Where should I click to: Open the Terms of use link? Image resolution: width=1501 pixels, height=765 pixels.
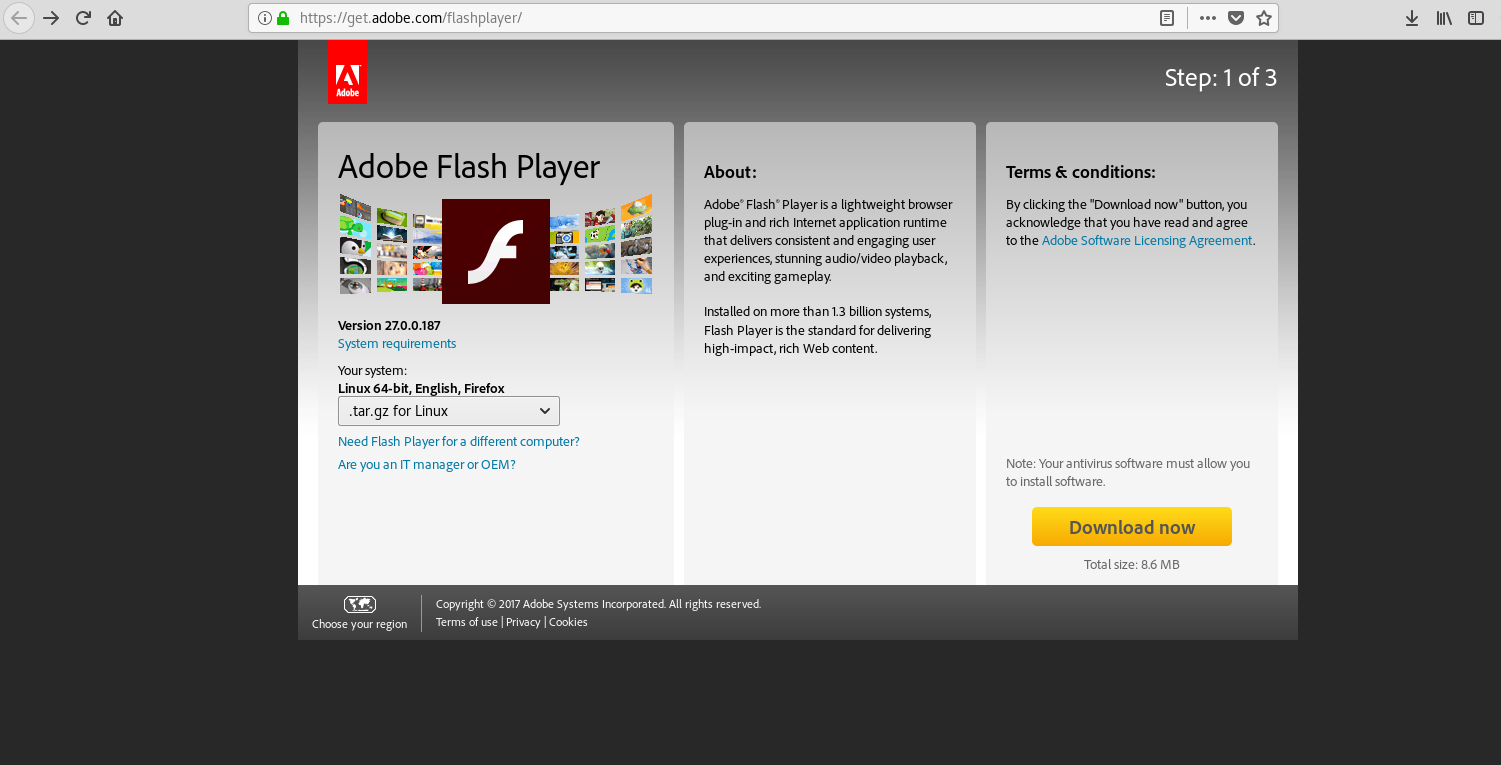coord(467,622)
